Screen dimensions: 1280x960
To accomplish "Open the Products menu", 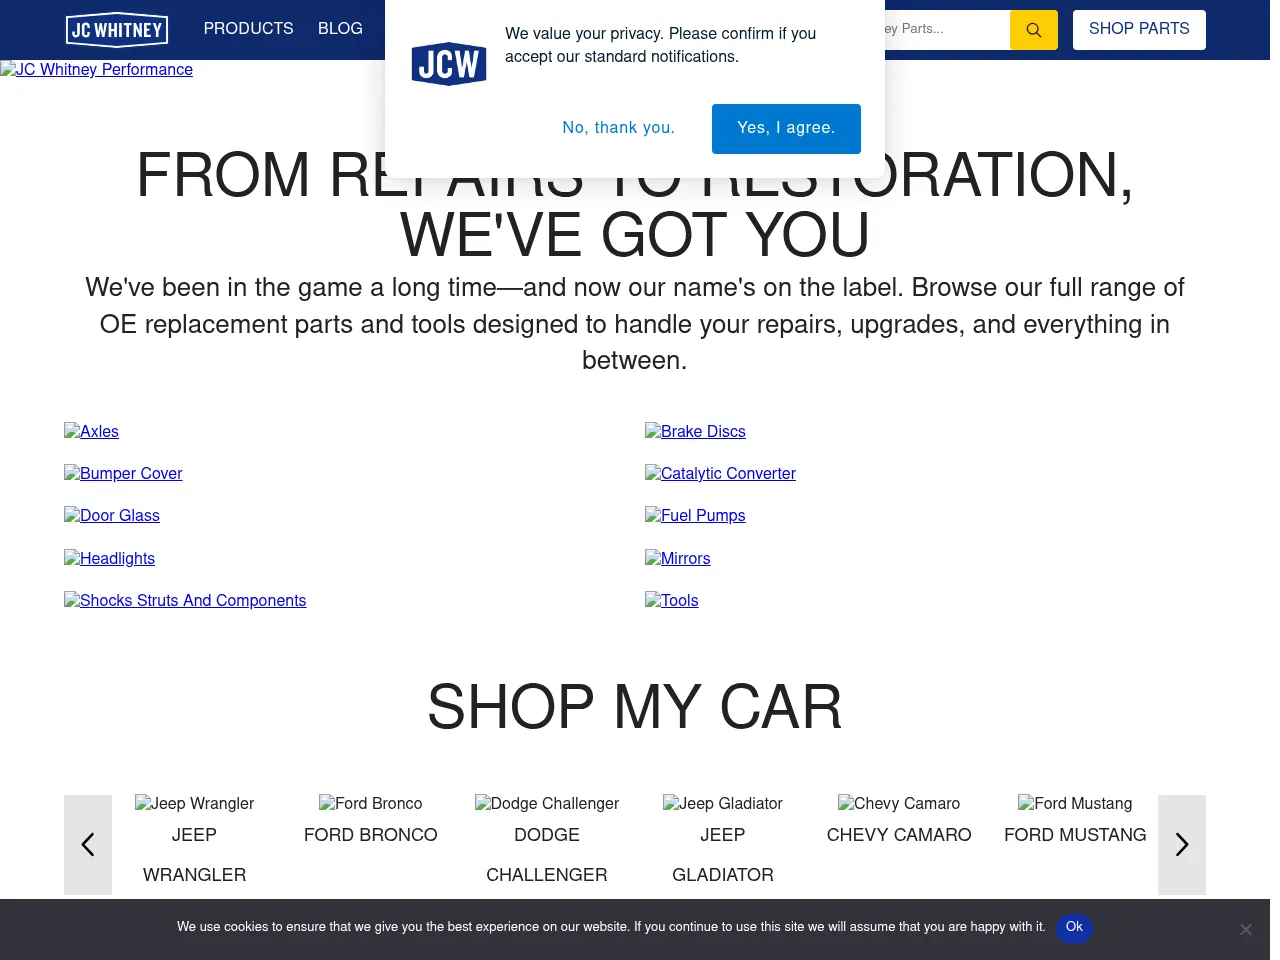I will pyautogui.click(x=248, y=29).
